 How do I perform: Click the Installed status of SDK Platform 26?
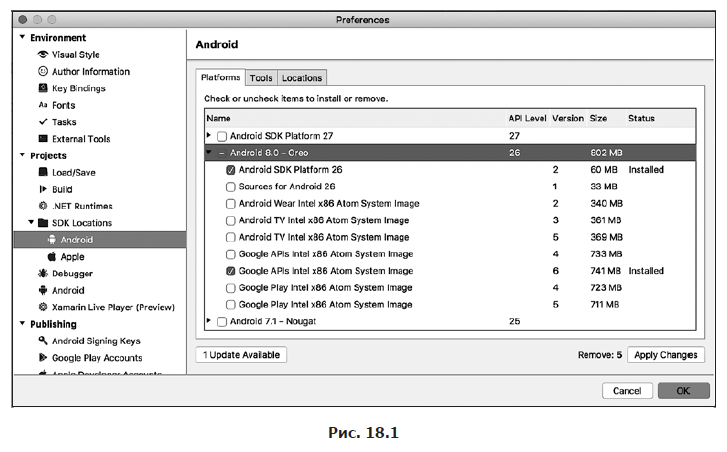coord(646,170)
